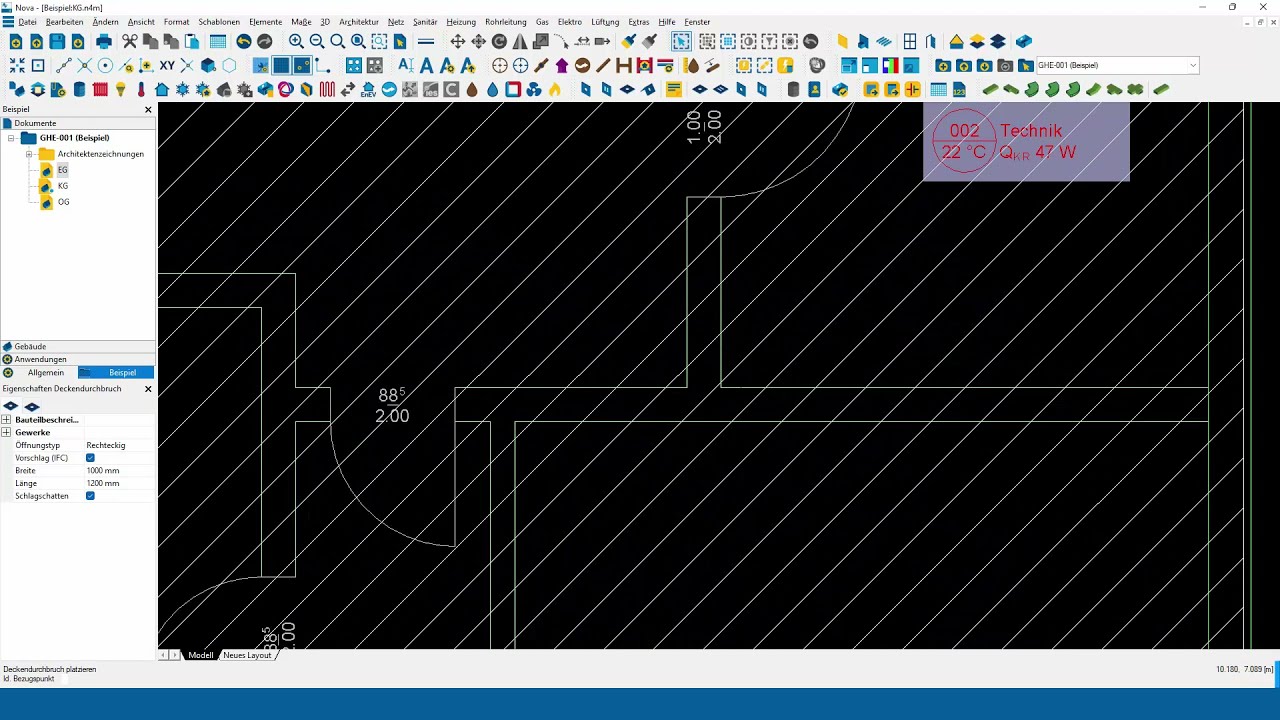This screenshot has width=1280, height=720.
Task: Open the Lüftung menu
Action: [x=605, y=22]
